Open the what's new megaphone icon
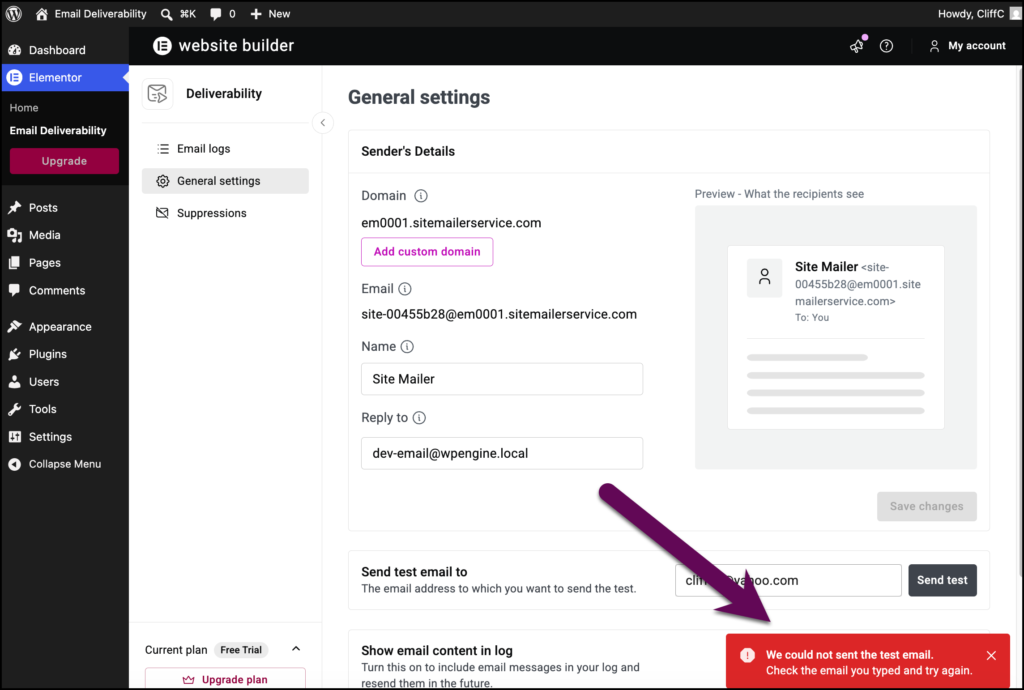1024x690 pixels. [857, 46]
